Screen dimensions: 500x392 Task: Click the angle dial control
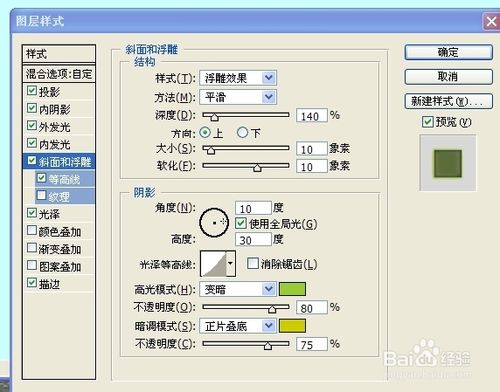pyautogui.click(x=214, y=223)
